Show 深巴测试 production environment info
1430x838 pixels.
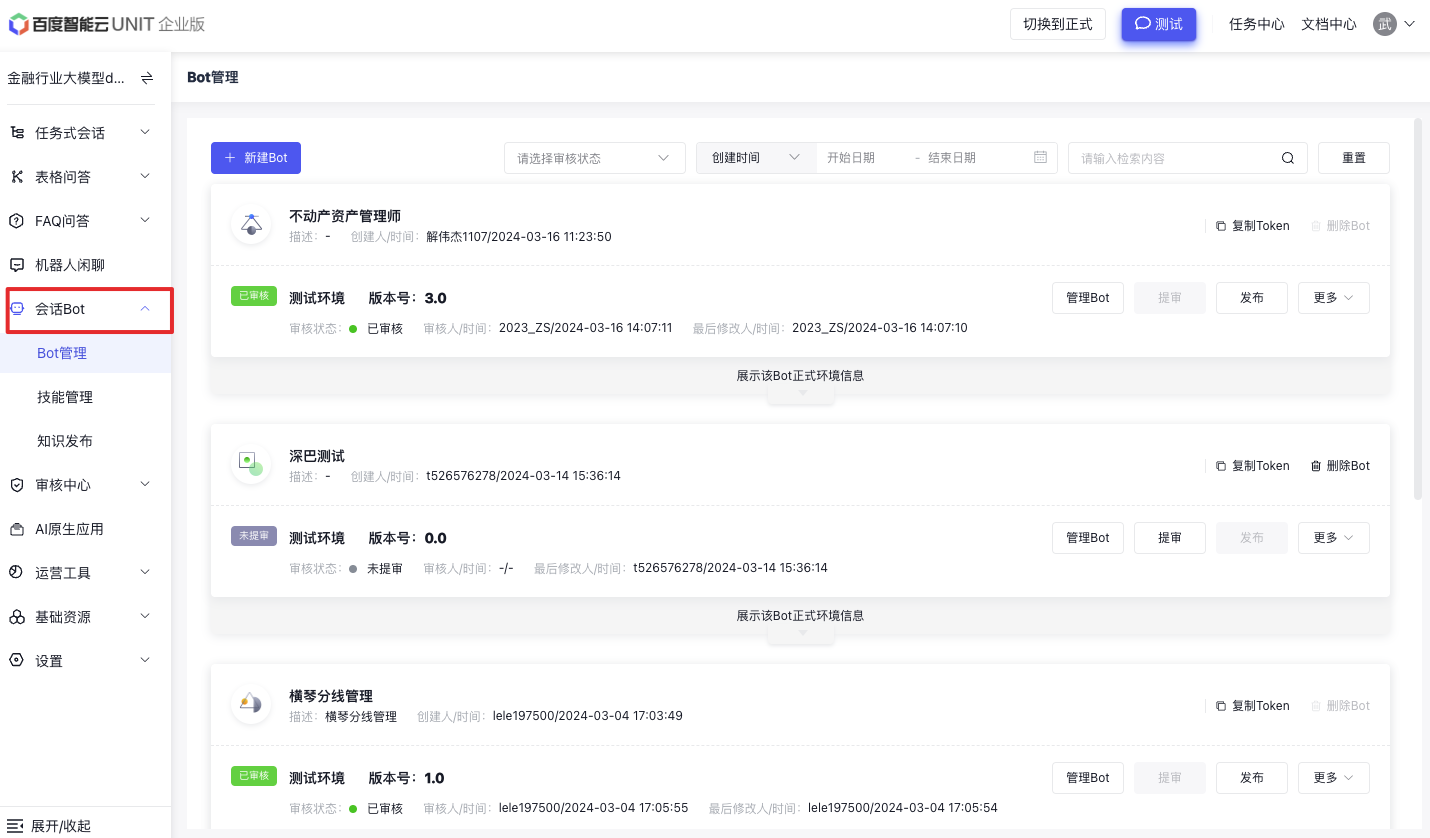(x=800, y=616)
